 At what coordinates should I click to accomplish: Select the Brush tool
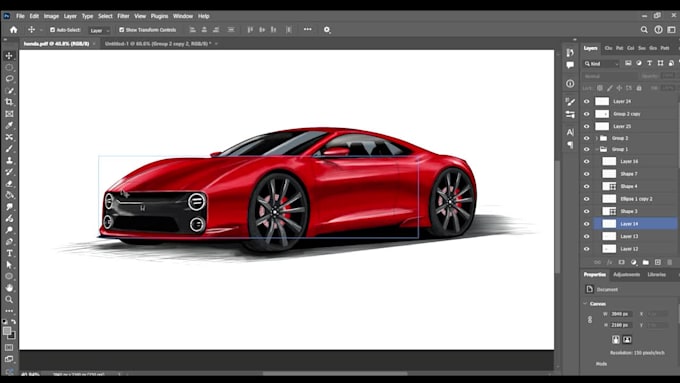(x=9, y=148)
